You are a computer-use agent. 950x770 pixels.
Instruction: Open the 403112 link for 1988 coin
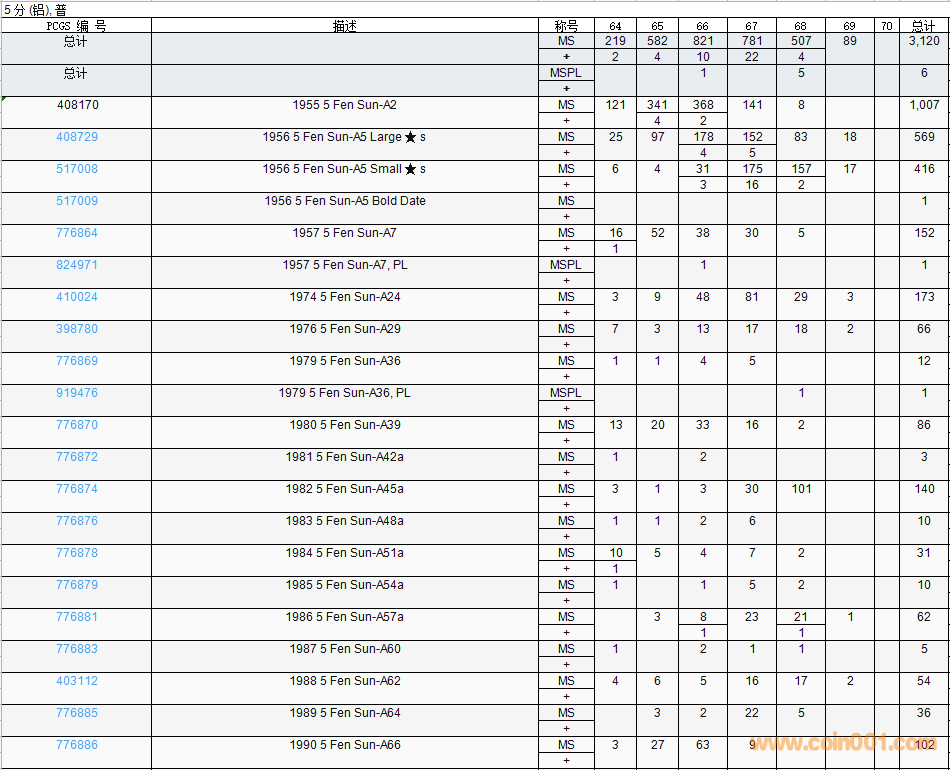pos(77,681)
